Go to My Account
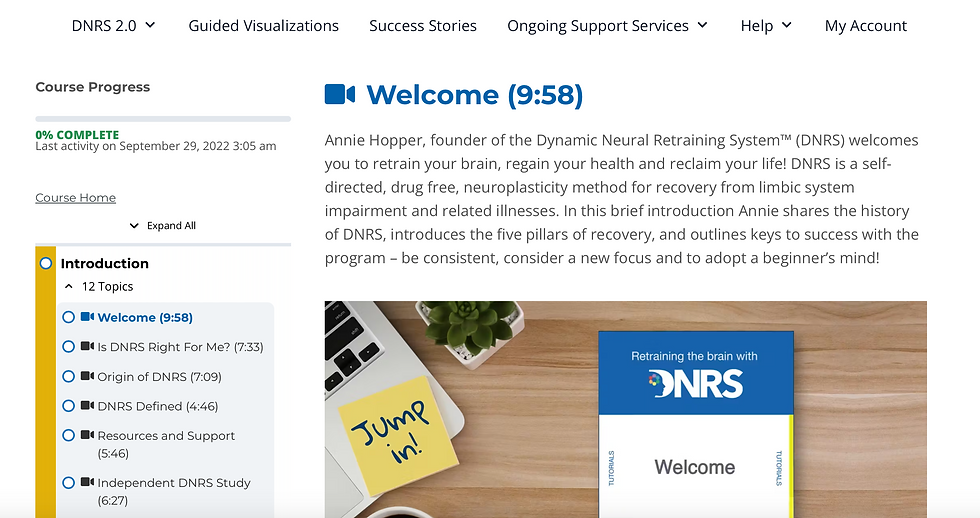Viewport: 980px width, 518px height. [866, 26]
